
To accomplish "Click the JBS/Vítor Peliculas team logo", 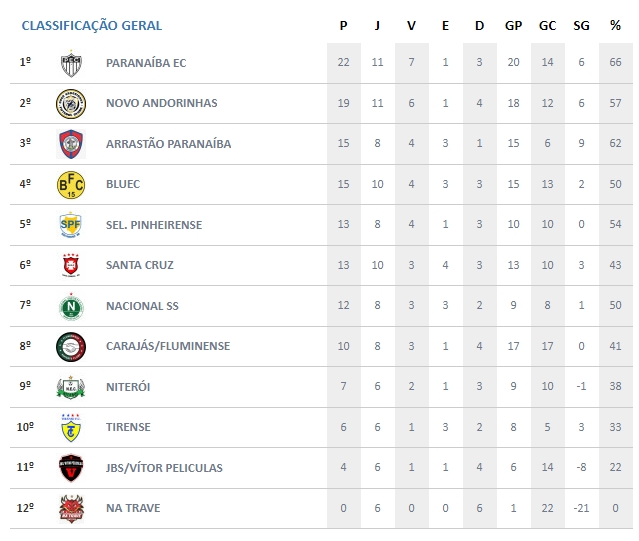I will pyautogui.click(x=71, y=468).
